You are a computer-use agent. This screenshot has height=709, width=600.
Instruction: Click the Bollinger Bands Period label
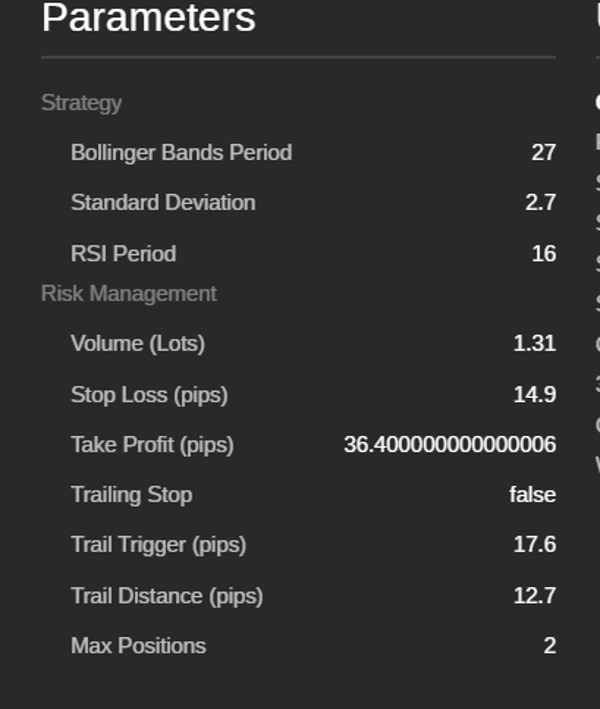pos(181,153)
